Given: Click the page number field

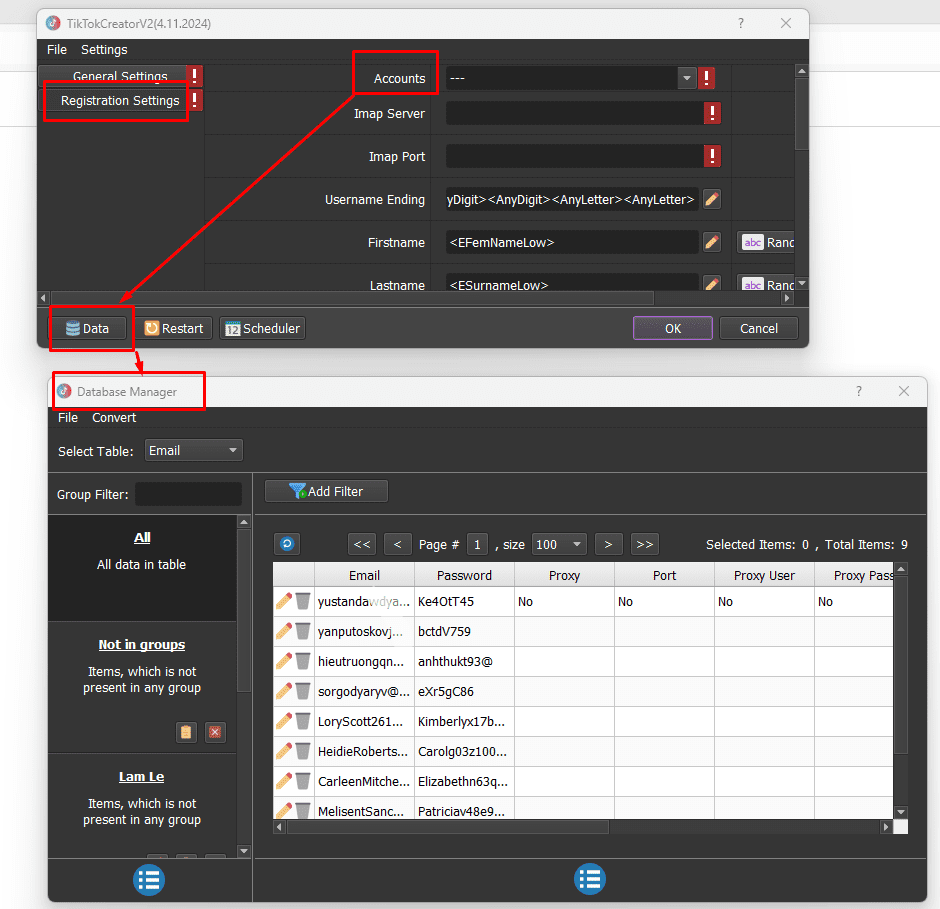Looking at the screenshot, I should [x=477, y=544].
